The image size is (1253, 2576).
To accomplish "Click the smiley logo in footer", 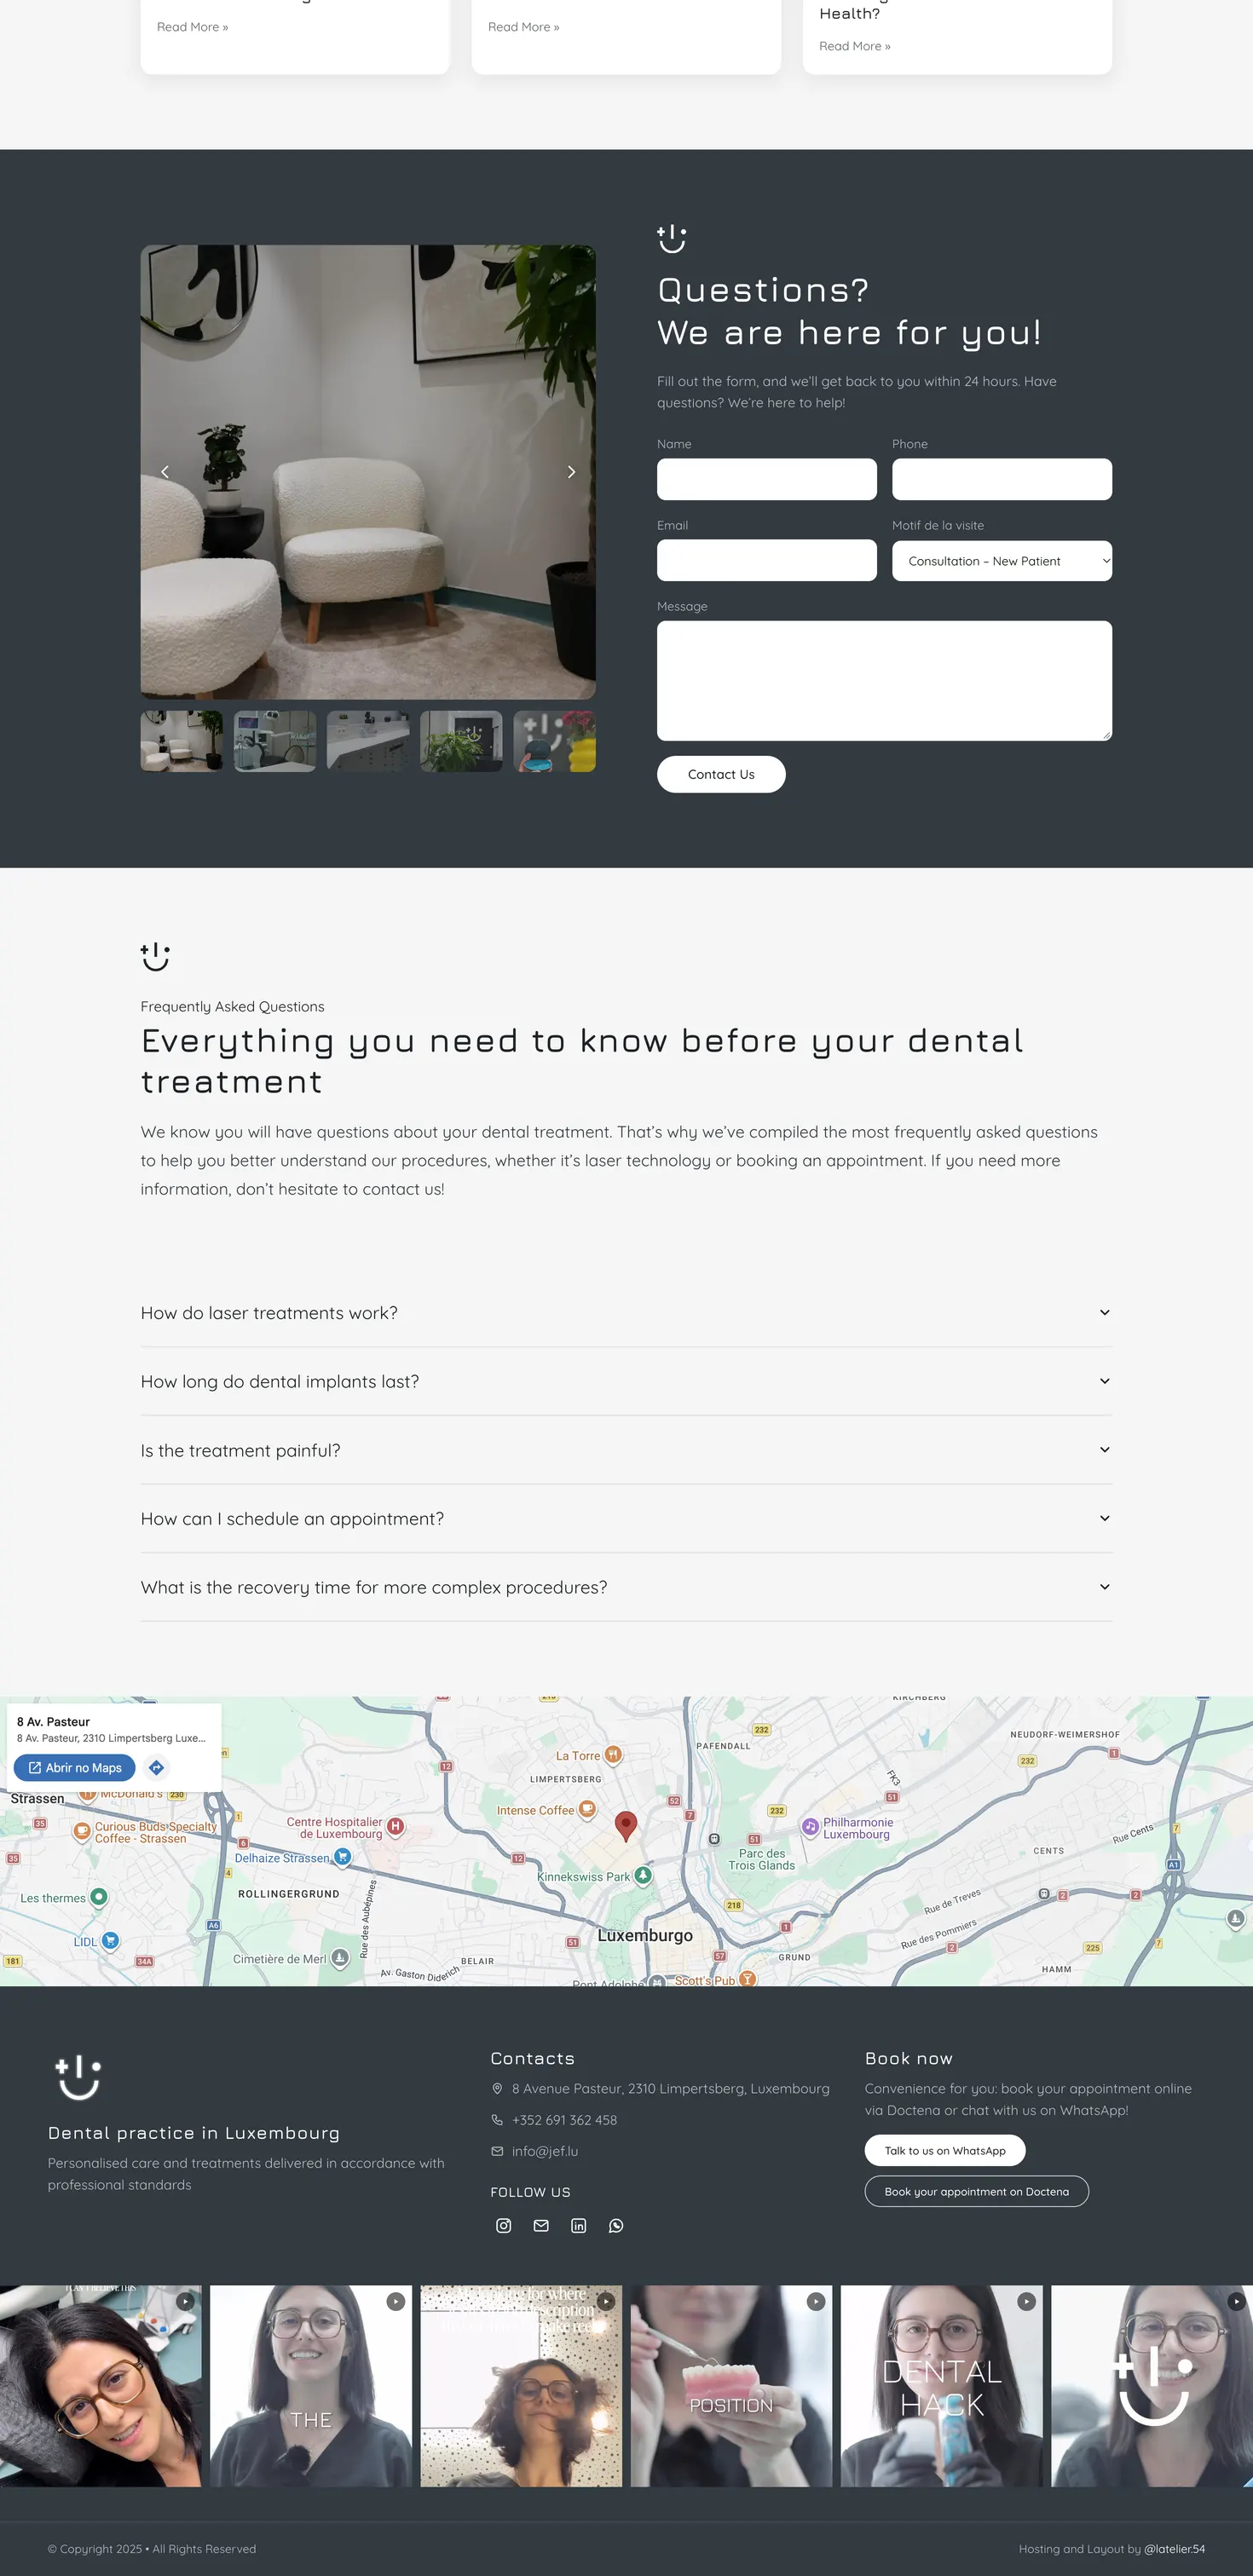I will click(x=78, y=2077).
